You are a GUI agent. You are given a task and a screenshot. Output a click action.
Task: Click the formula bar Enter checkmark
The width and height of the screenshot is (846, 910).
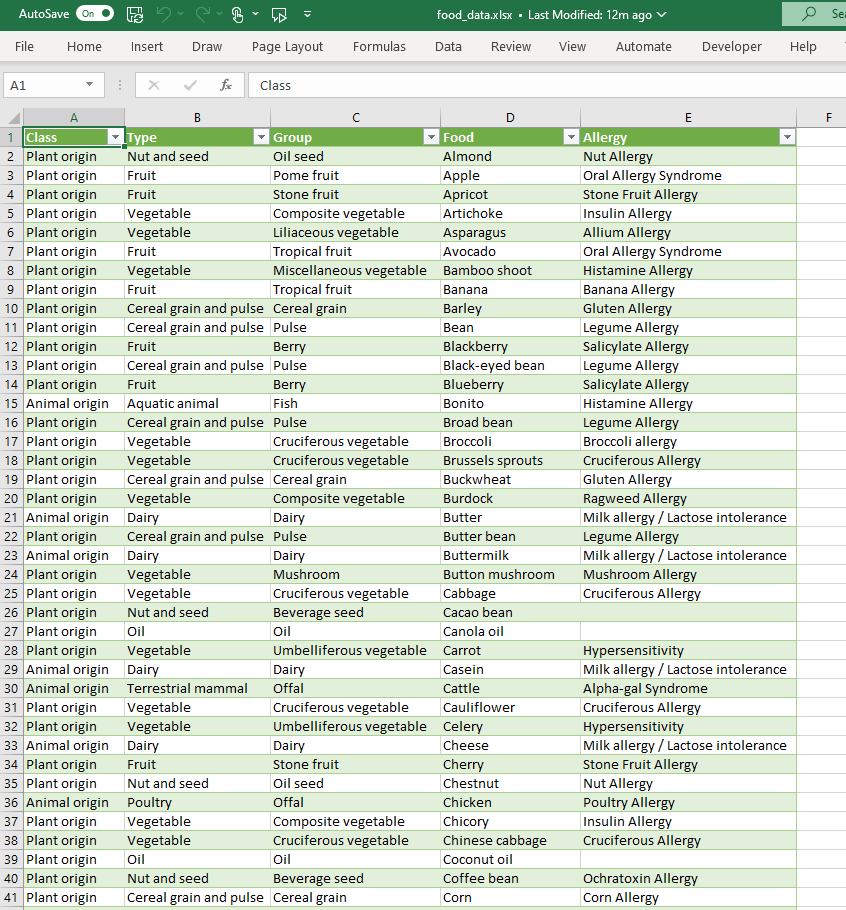pos(190,85)
